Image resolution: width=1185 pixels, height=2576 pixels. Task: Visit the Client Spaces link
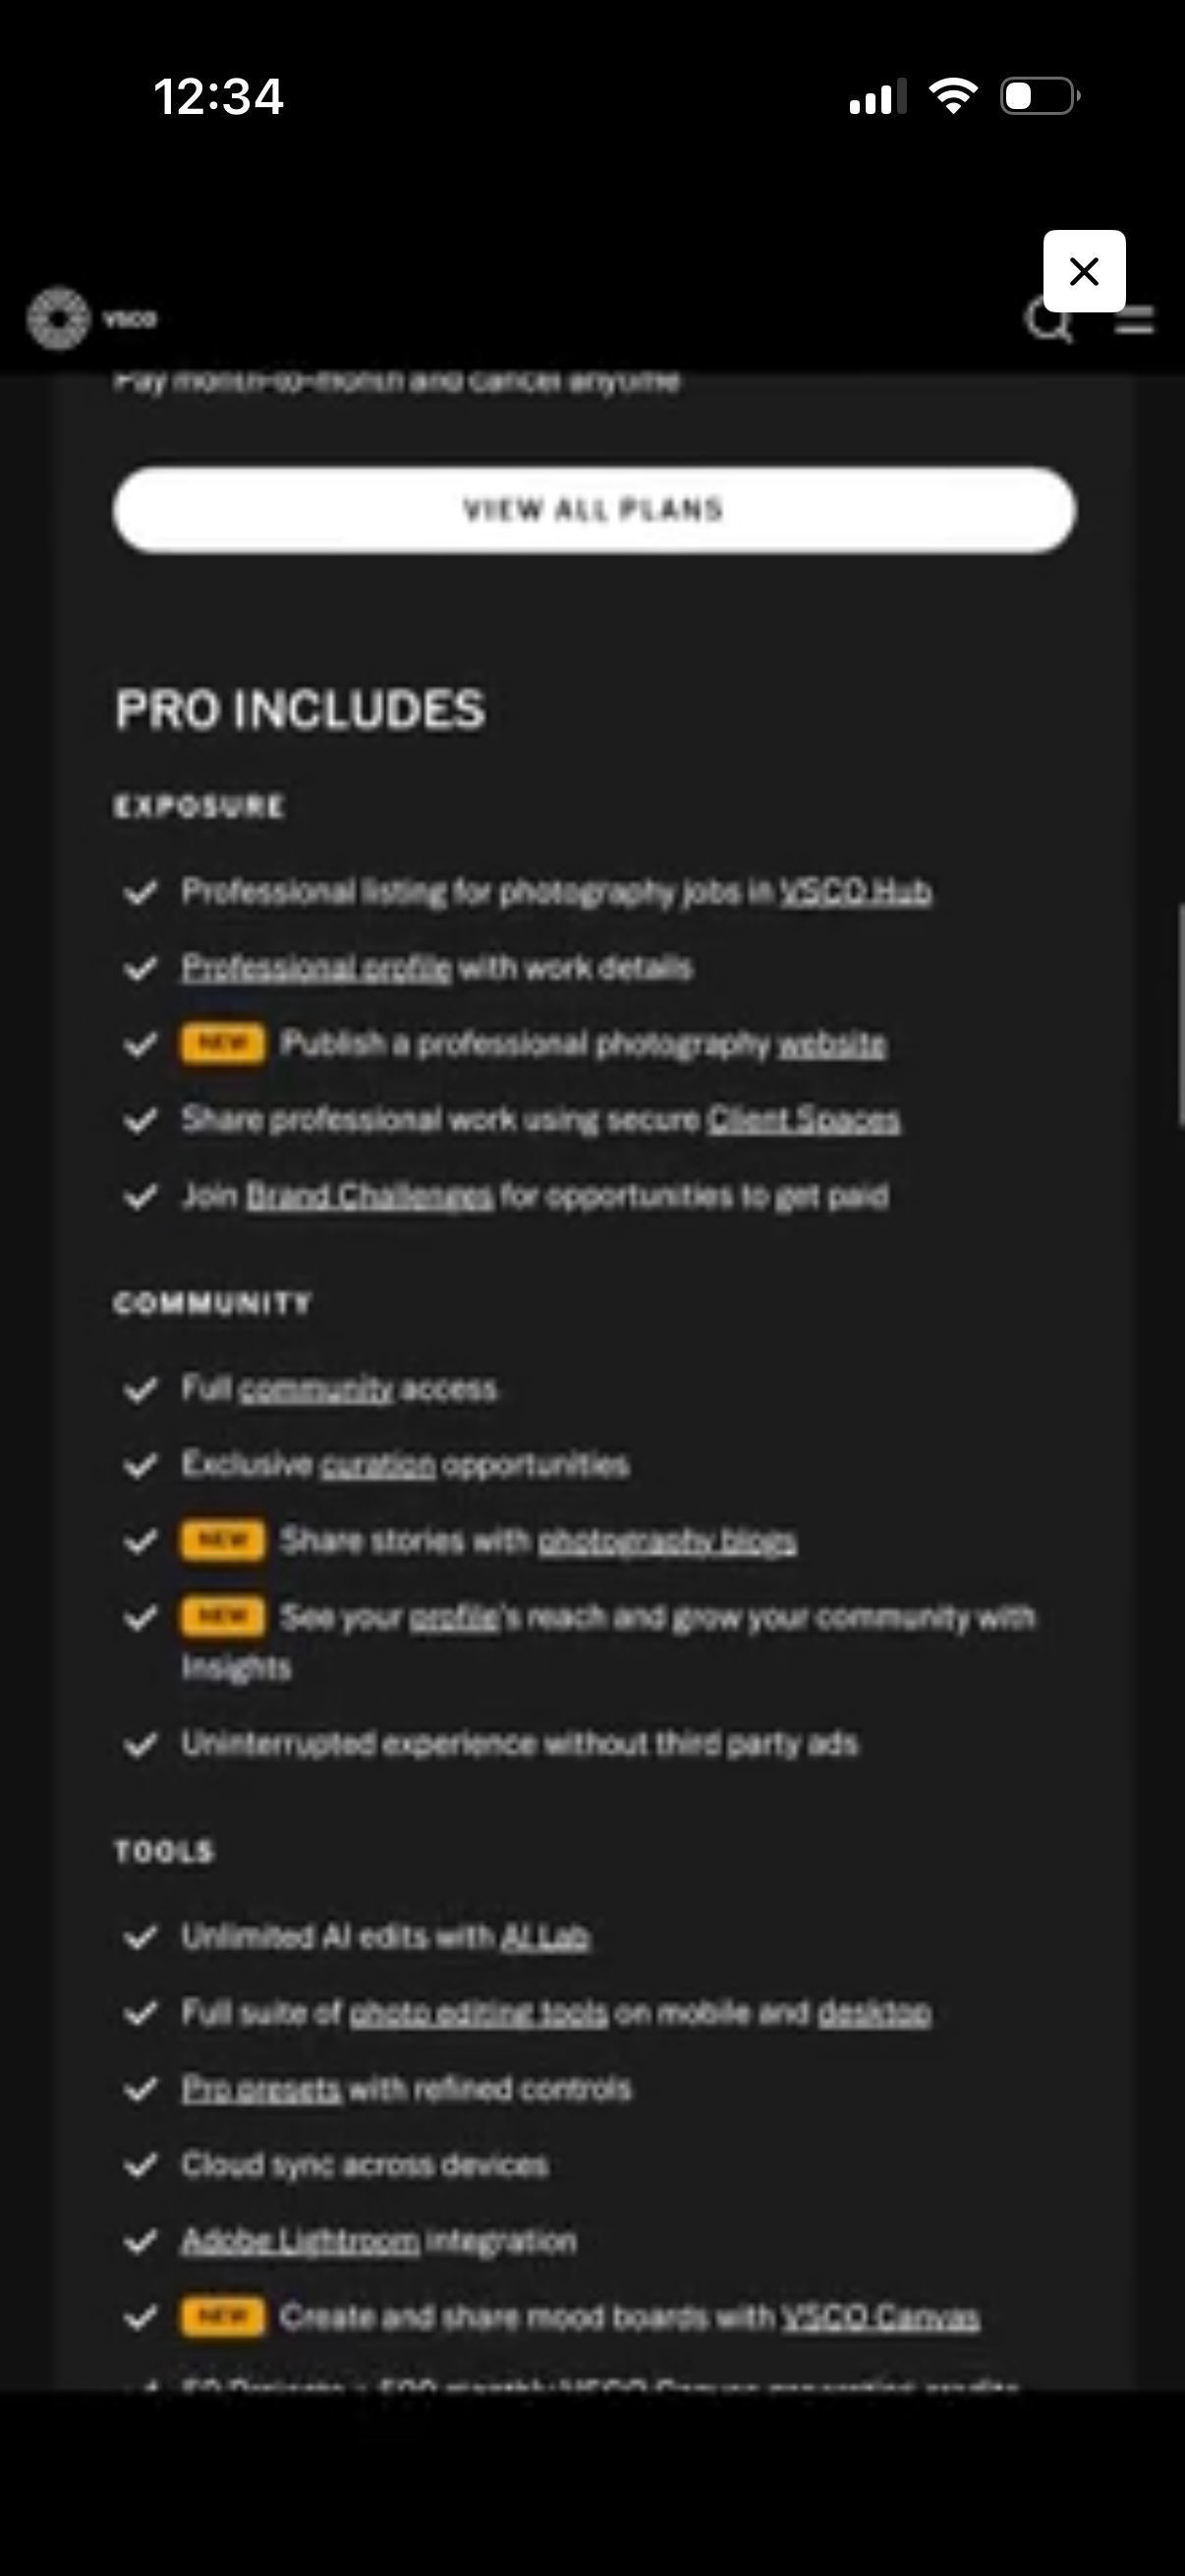(804, 1120)
